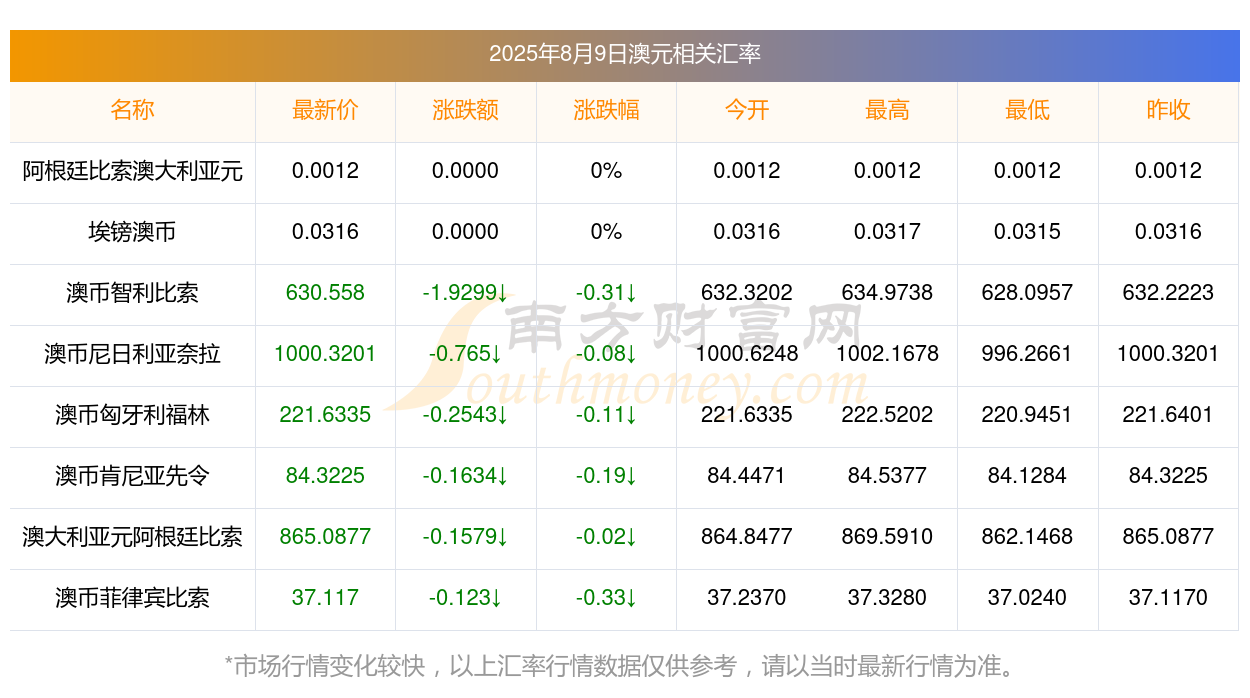Click the high value 869.5910
1250x698 pixels.
tap(887, 537)
